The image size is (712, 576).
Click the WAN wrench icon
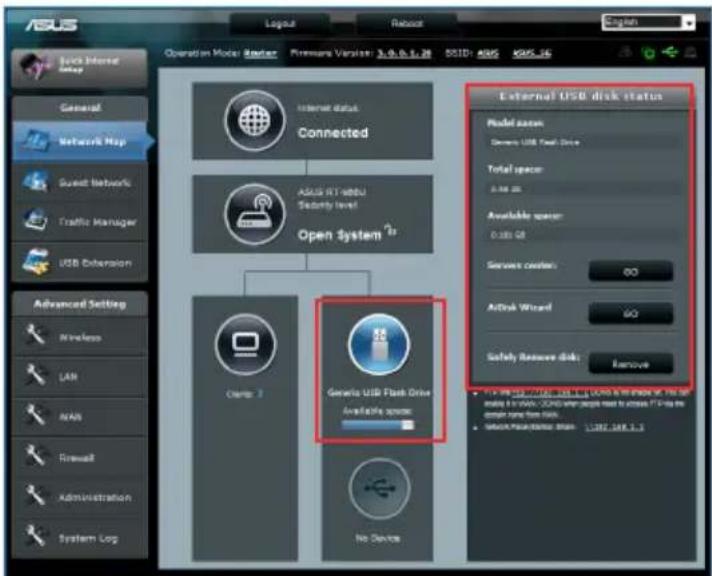pyautogui.click(x=35, y=416)
